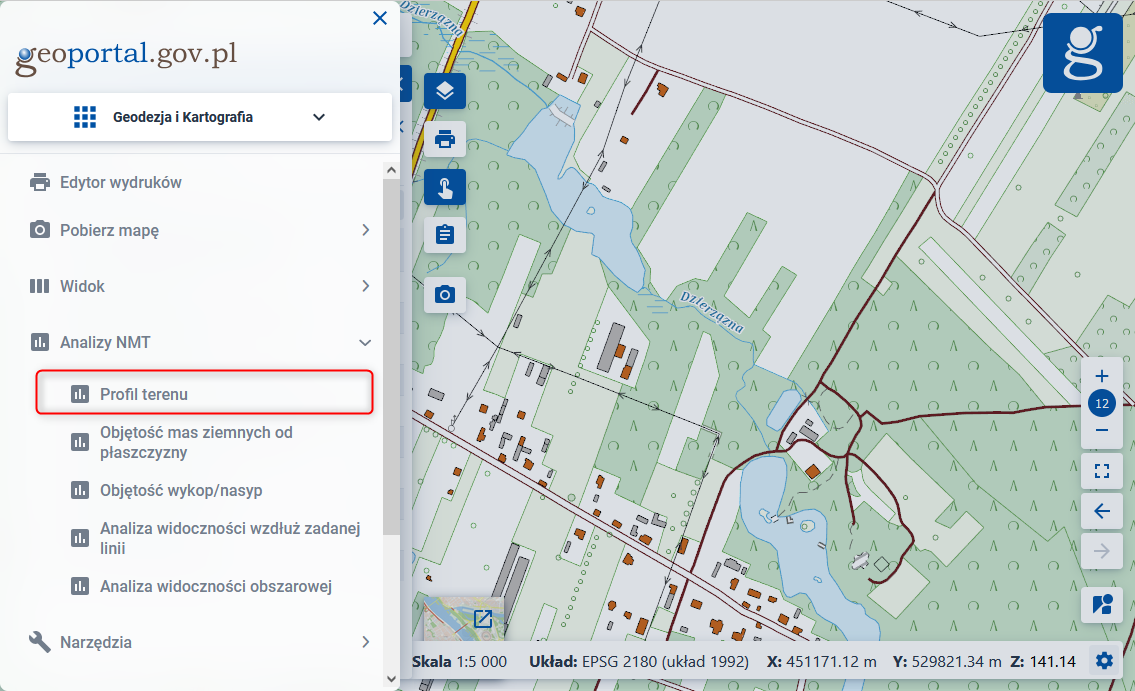Open the clipboard notes tool

[x=445, y=235]
